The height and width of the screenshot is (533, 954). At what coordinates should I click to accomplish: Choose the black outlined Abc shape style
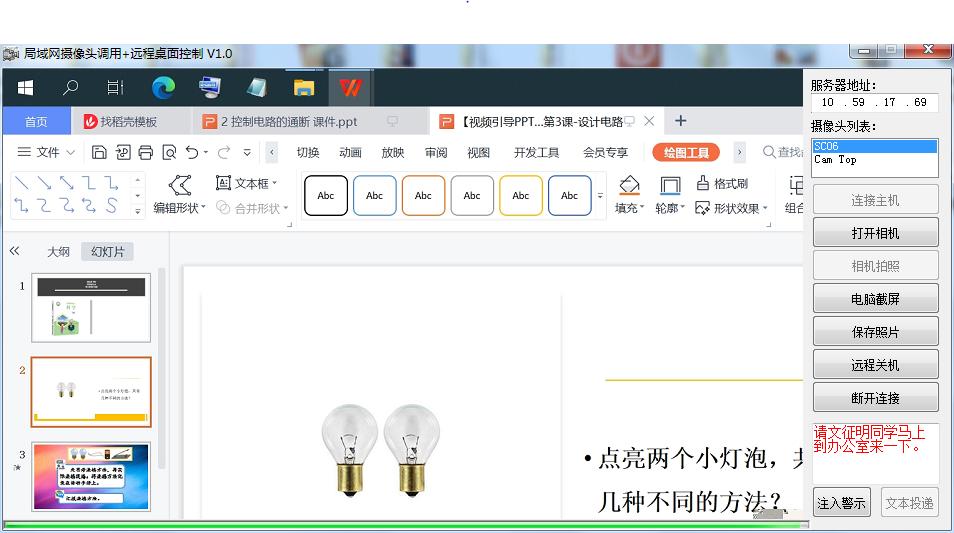pos(326,195)
